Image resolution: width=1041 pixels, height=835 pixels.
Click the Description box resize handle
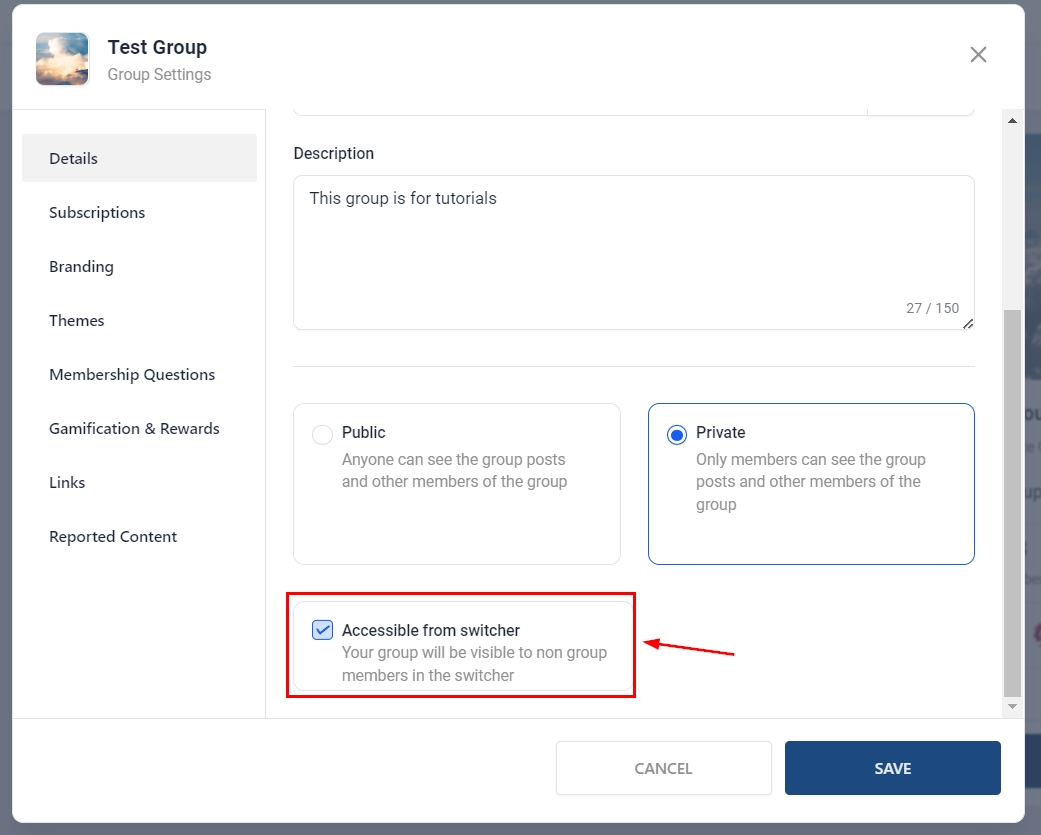(x=967, y=323)
